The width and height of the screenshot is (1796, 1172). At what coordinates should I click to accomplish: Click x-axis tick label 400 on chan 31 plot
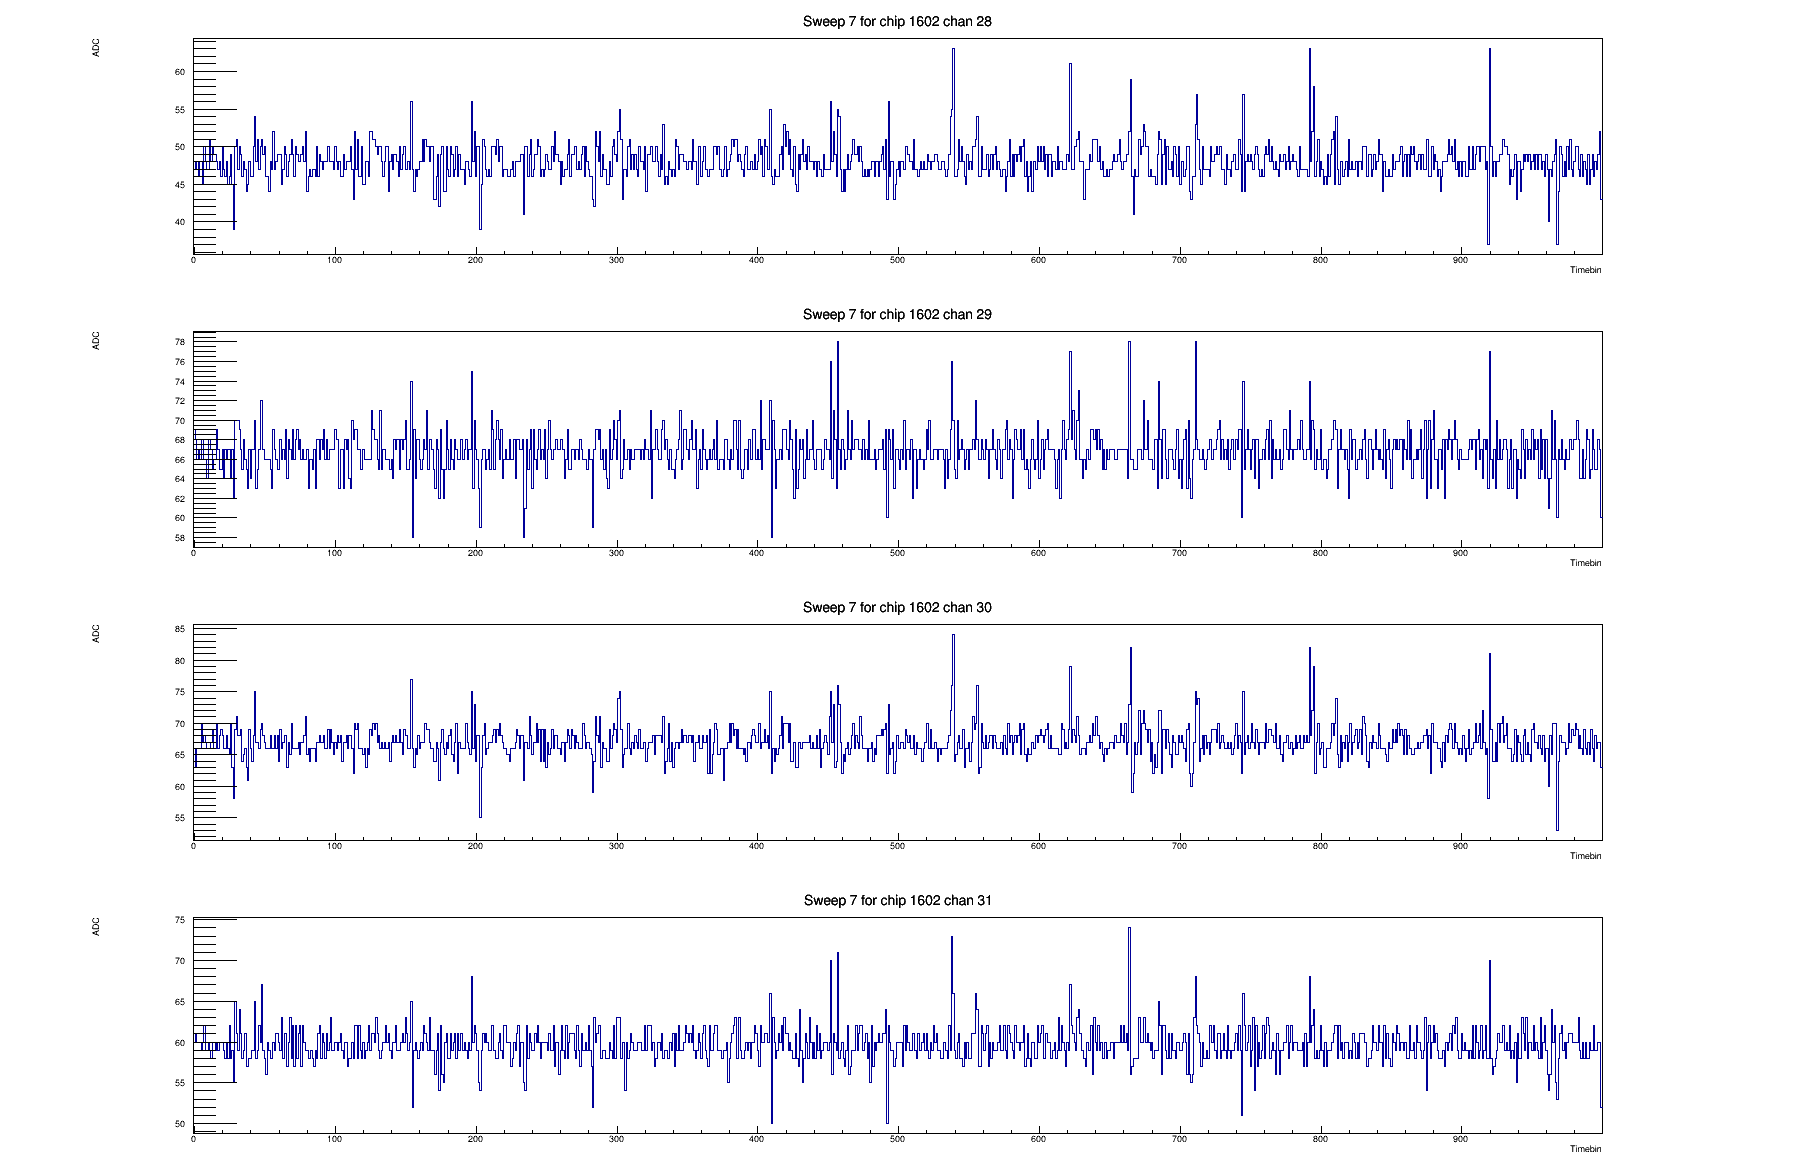[757, 1139]
